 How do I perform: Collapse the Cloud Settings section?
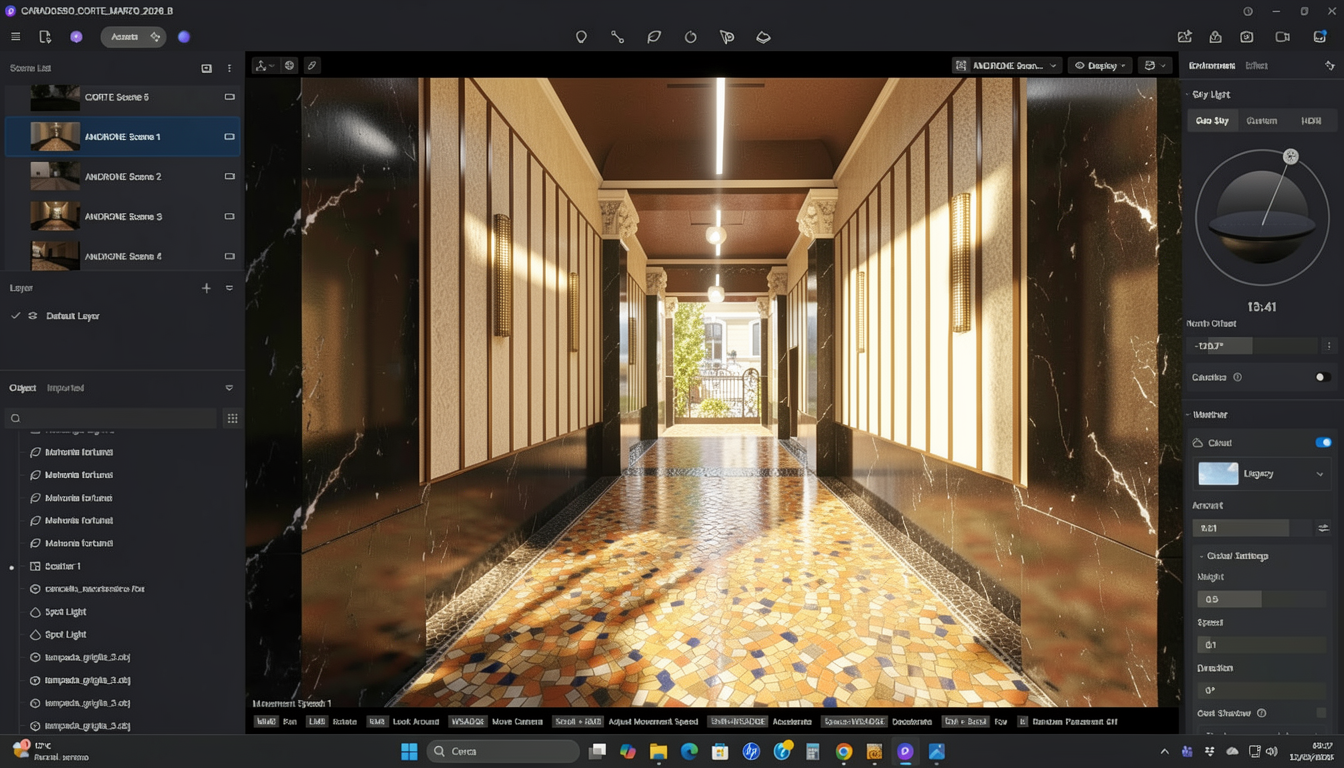[x=1202, y=556]
